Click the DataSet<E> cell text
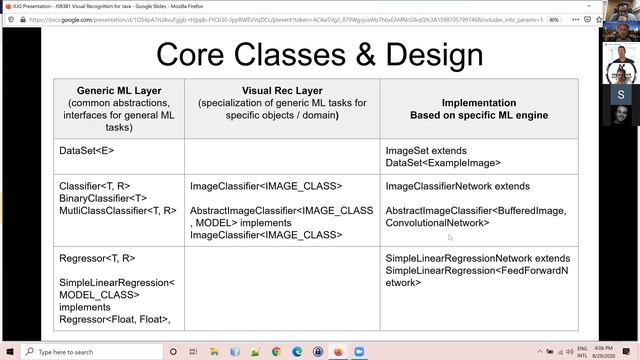Image resolution: width=640 pixels, height=360 pixels. [87, 151]
